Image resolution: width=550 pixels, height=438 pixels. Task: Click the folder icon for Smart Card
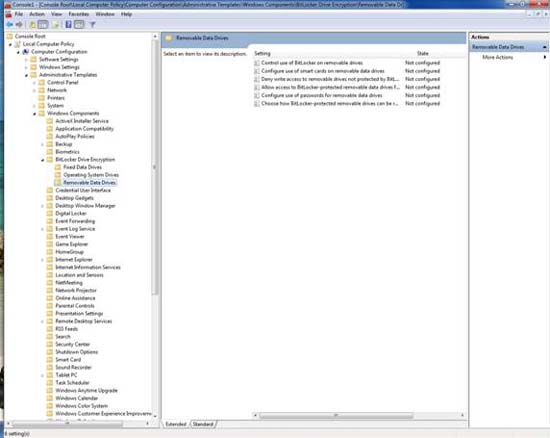pos(50,360)
